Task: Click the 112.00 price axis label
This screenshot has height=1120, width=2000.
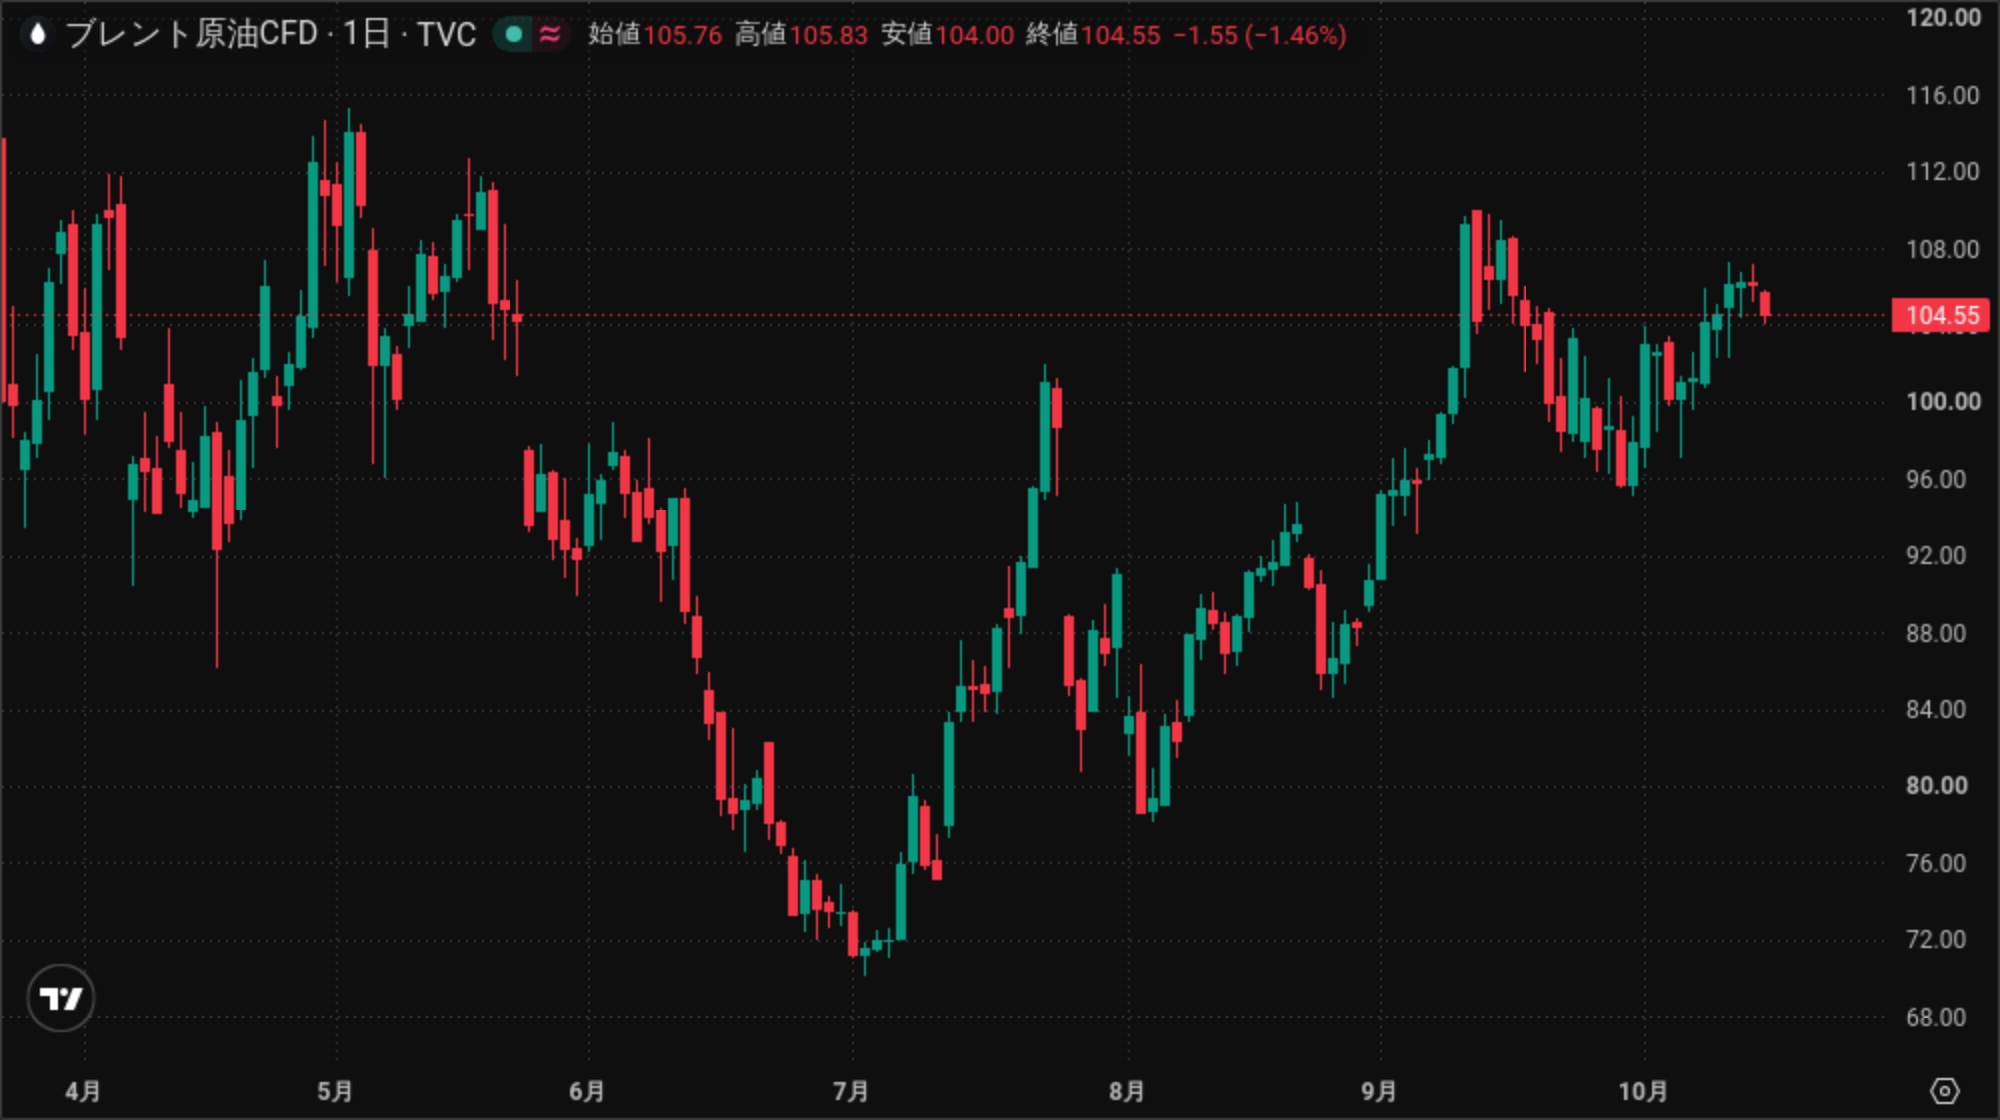Action: click(1943, 172)
